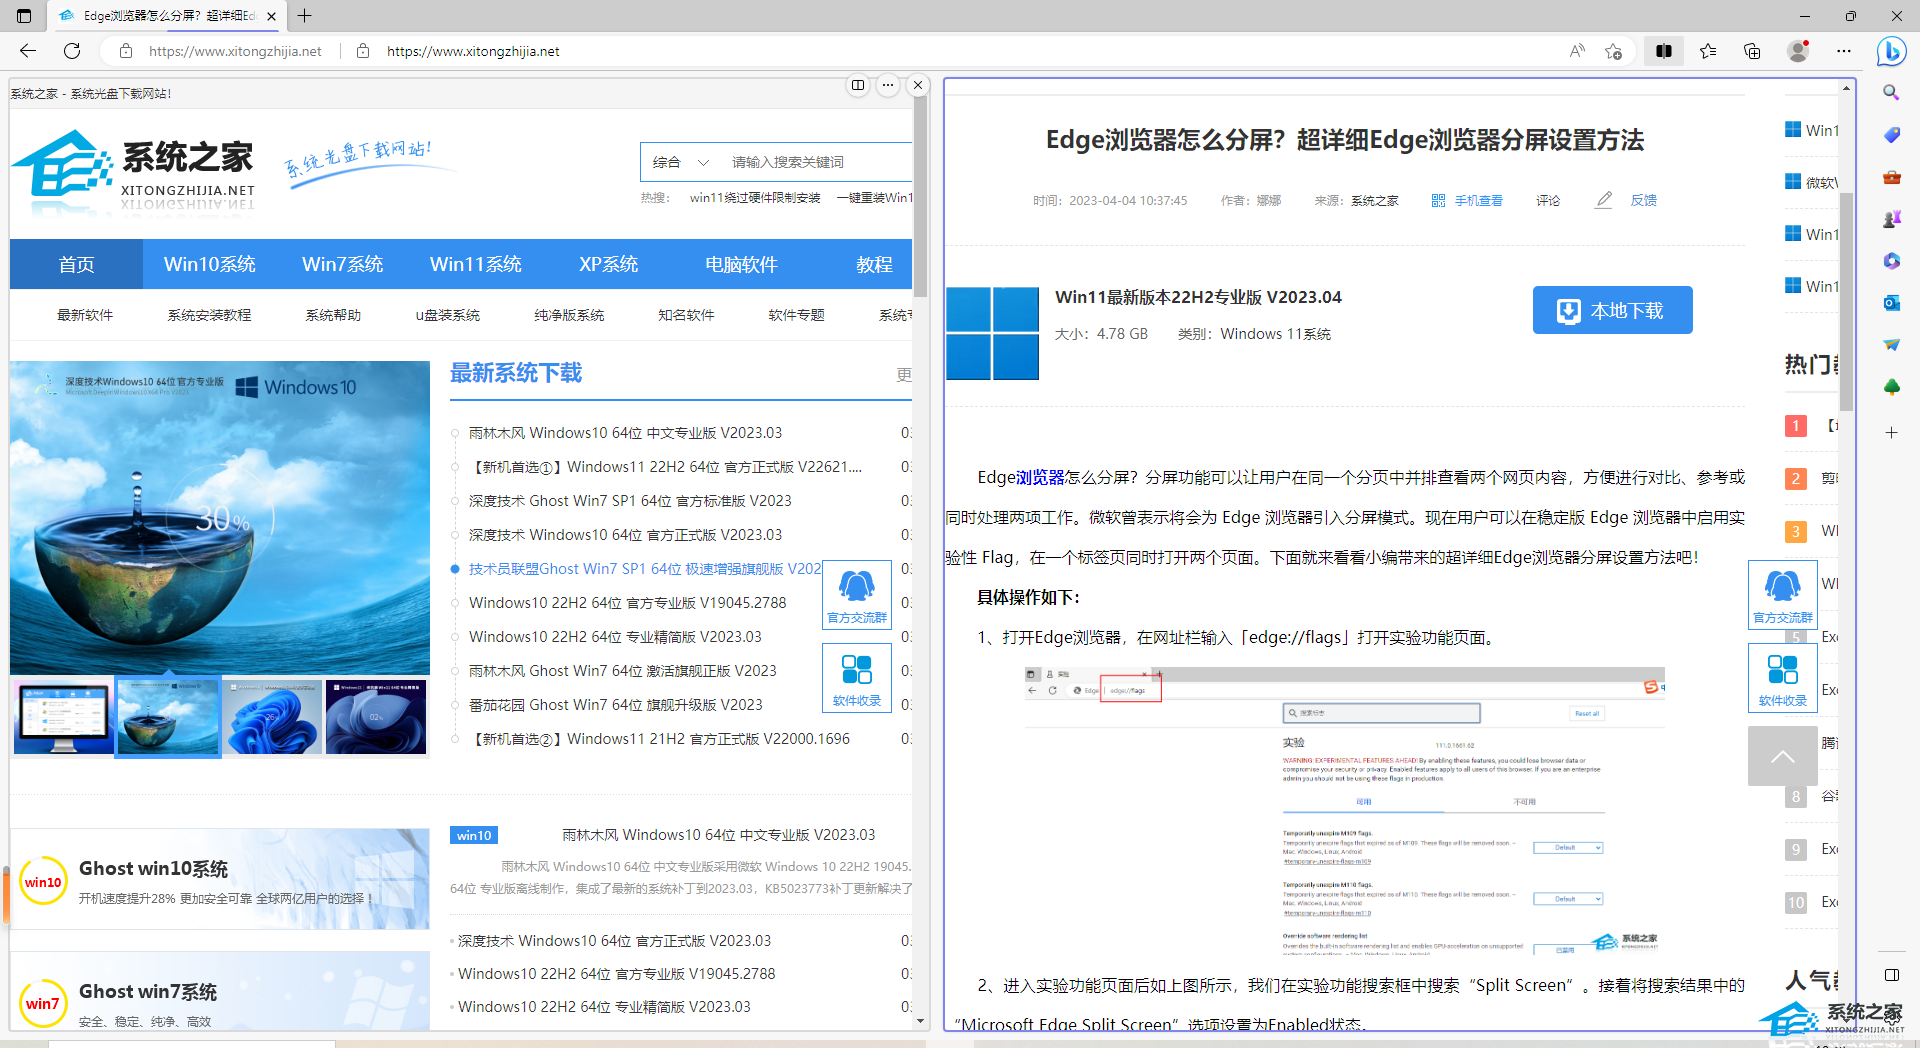Click the 本地下载 download button

1612,311
